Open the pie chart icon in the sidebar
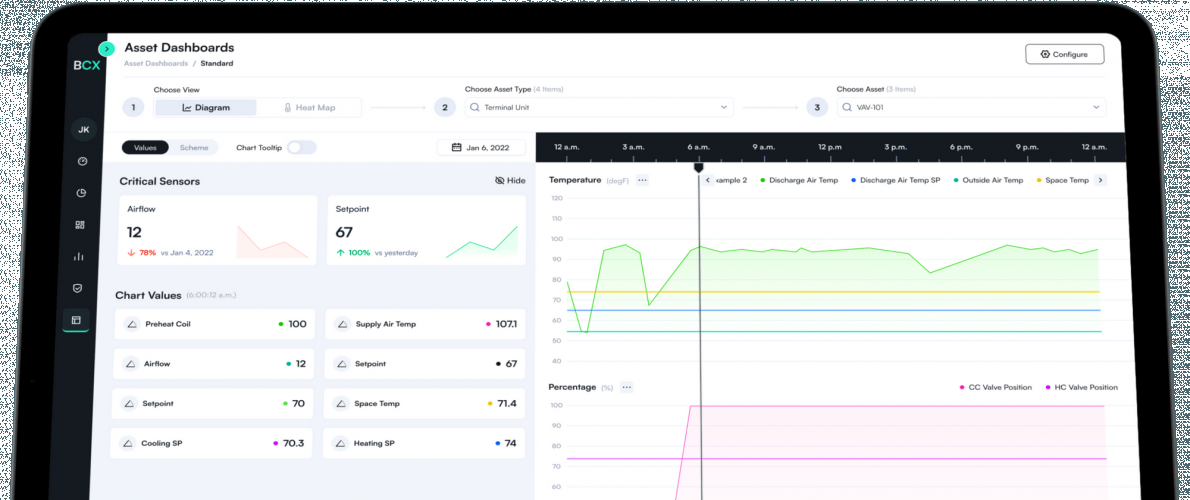Viewport: 1190px width, 500px height. (81, 193)
